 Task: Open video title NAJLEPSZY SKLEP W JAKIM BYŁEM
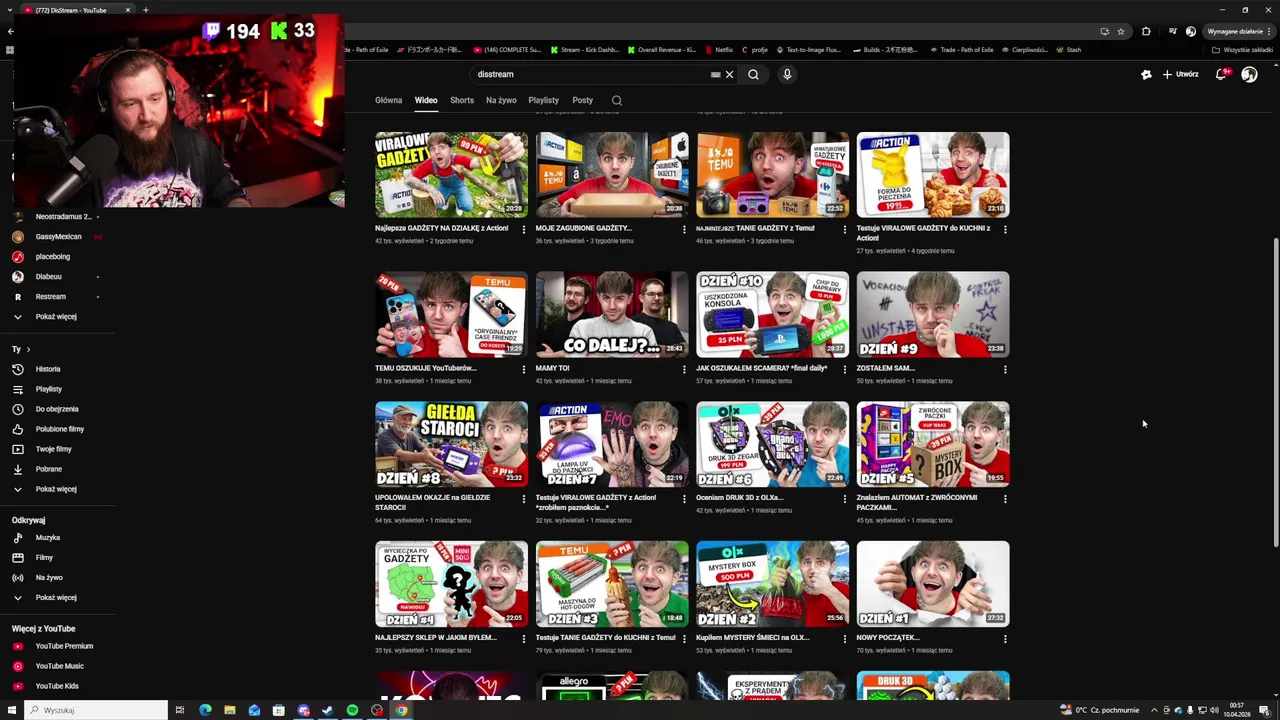[436, 637]
